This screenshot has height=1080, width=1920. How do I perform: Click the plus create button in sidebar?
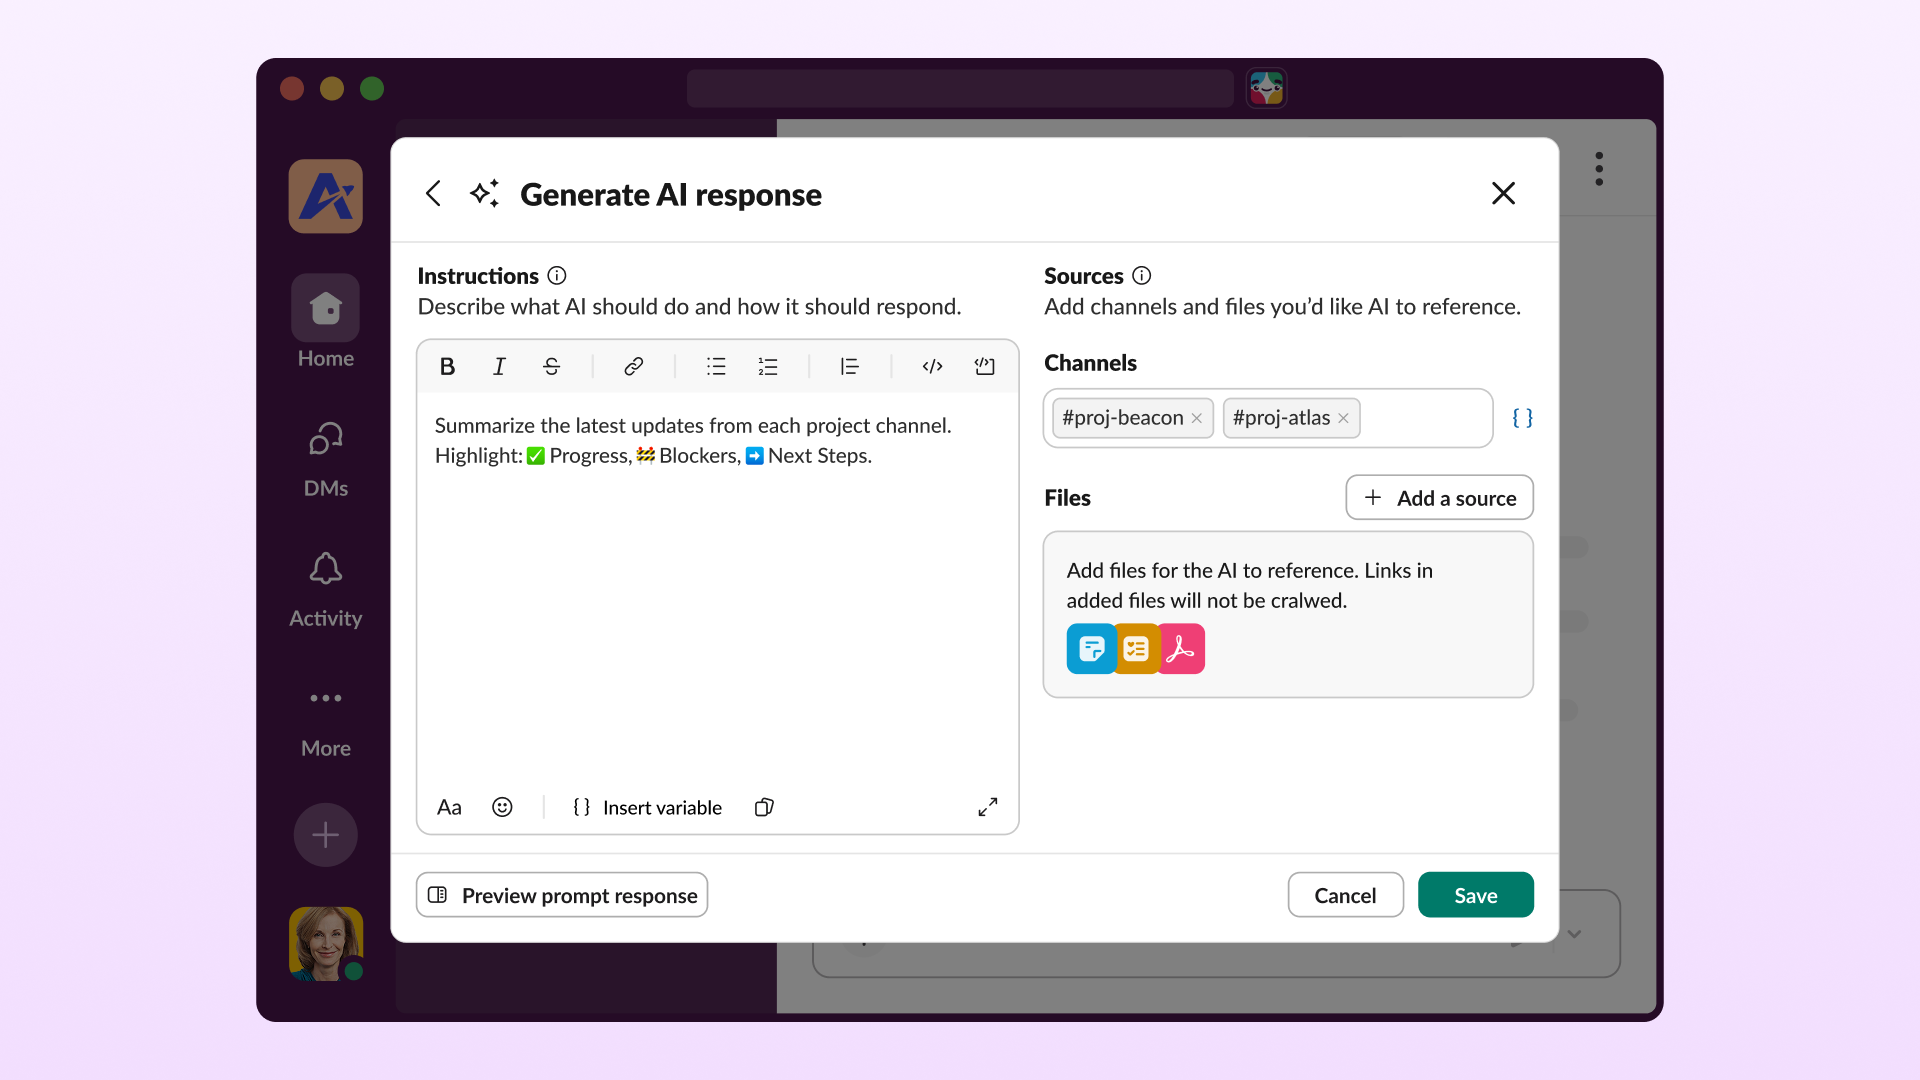click(326, 835)
